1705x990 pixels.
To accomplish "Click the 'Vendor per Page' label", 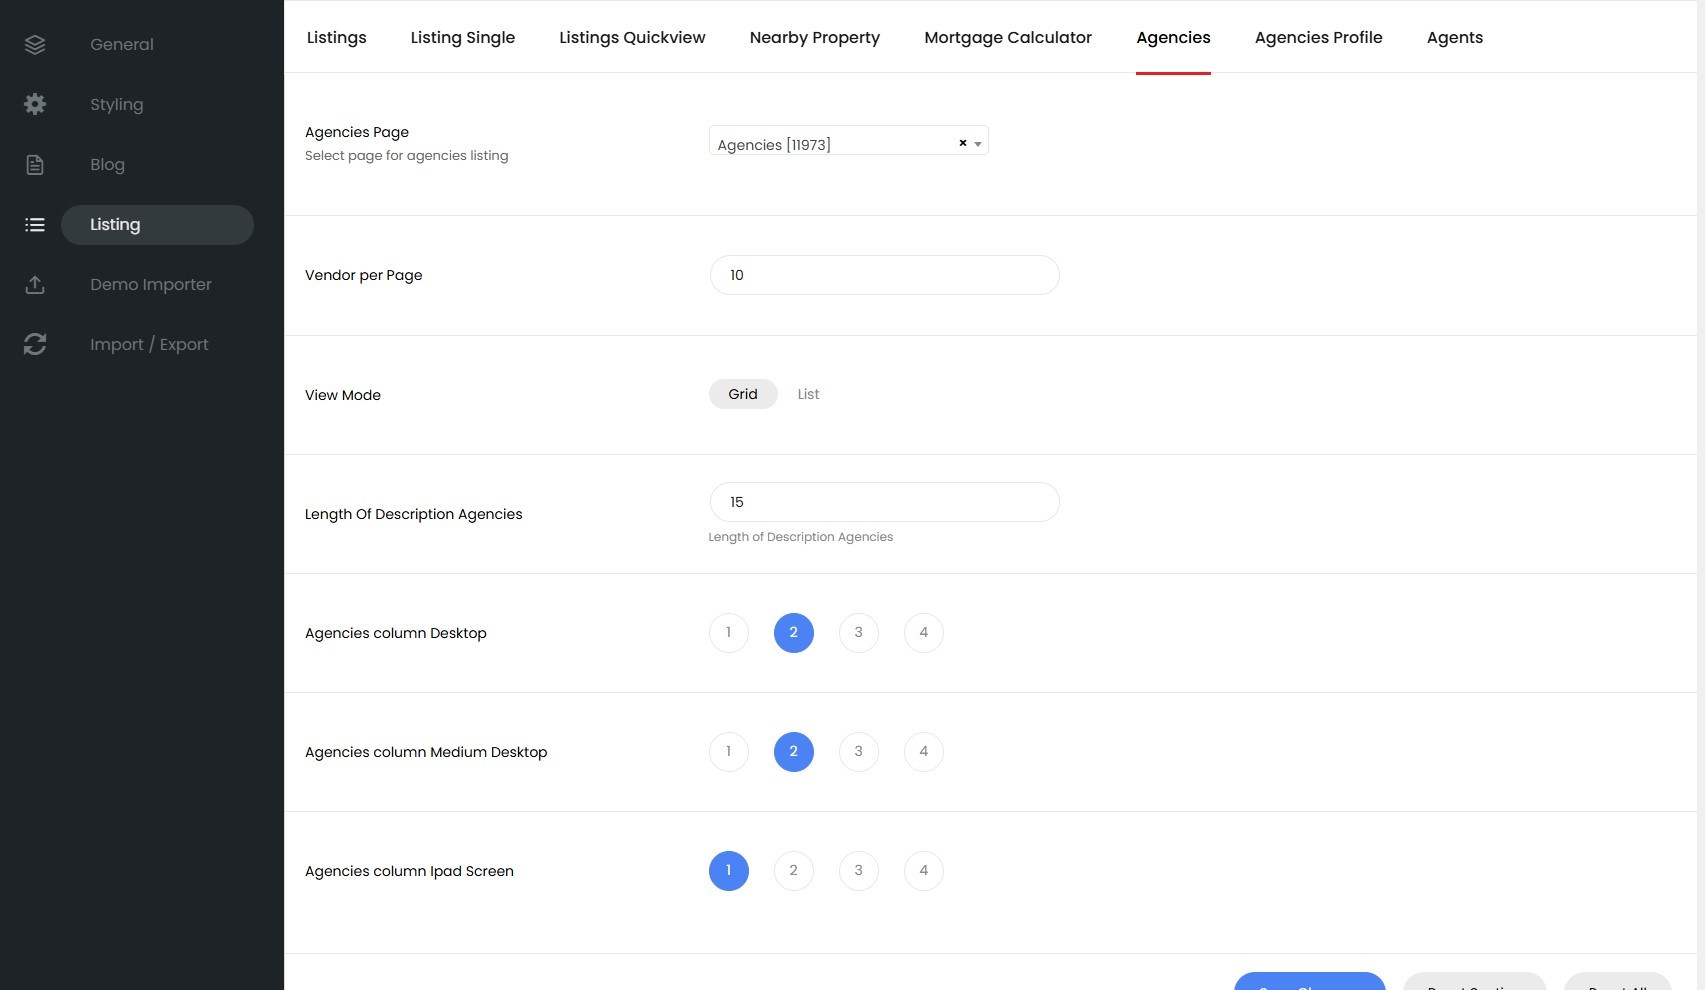I will [x=364, y=275].
